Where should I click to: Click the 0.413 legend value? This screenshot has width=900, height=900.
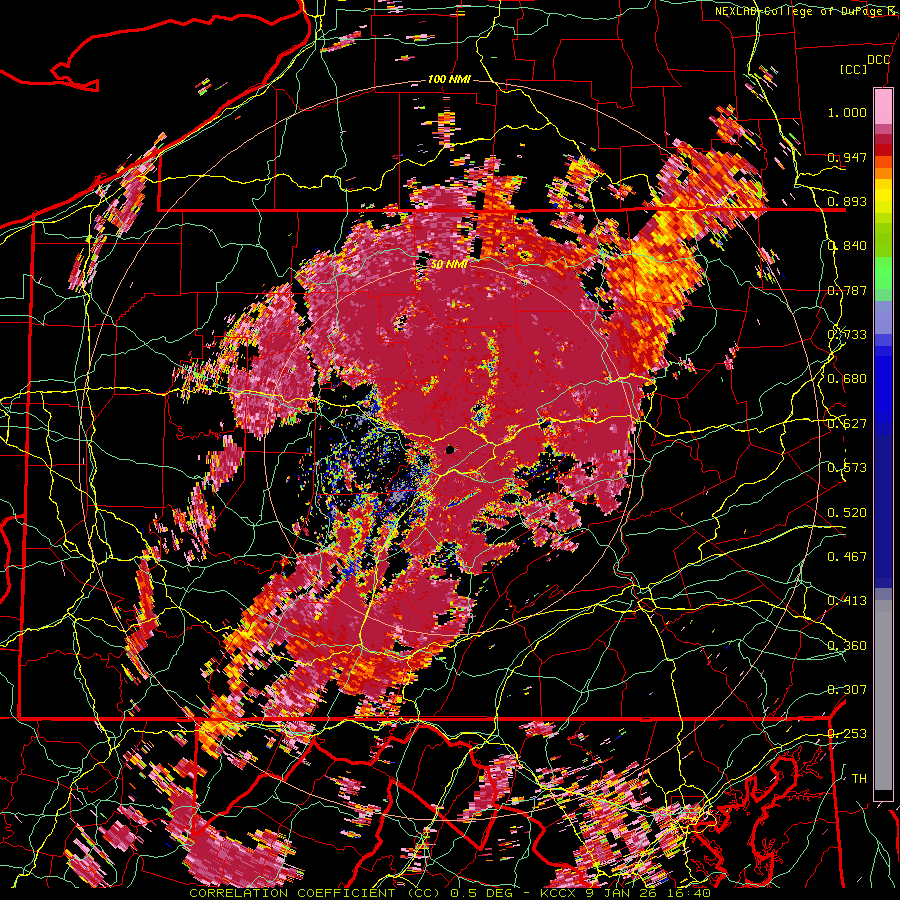pyautogui.click(x=847, y=601)
